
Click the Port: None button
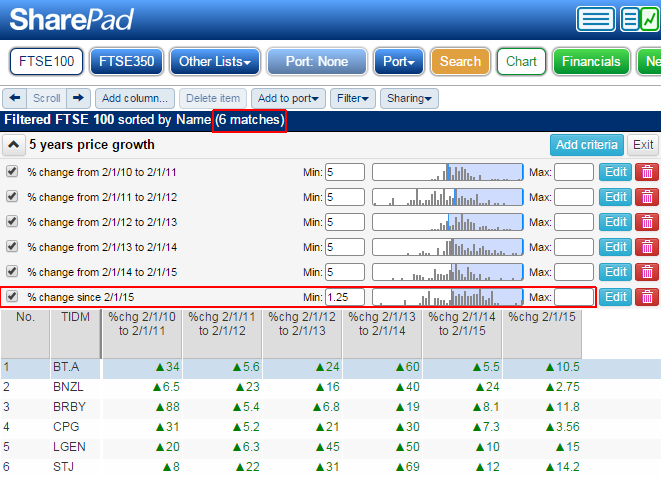tap(317, 62)
